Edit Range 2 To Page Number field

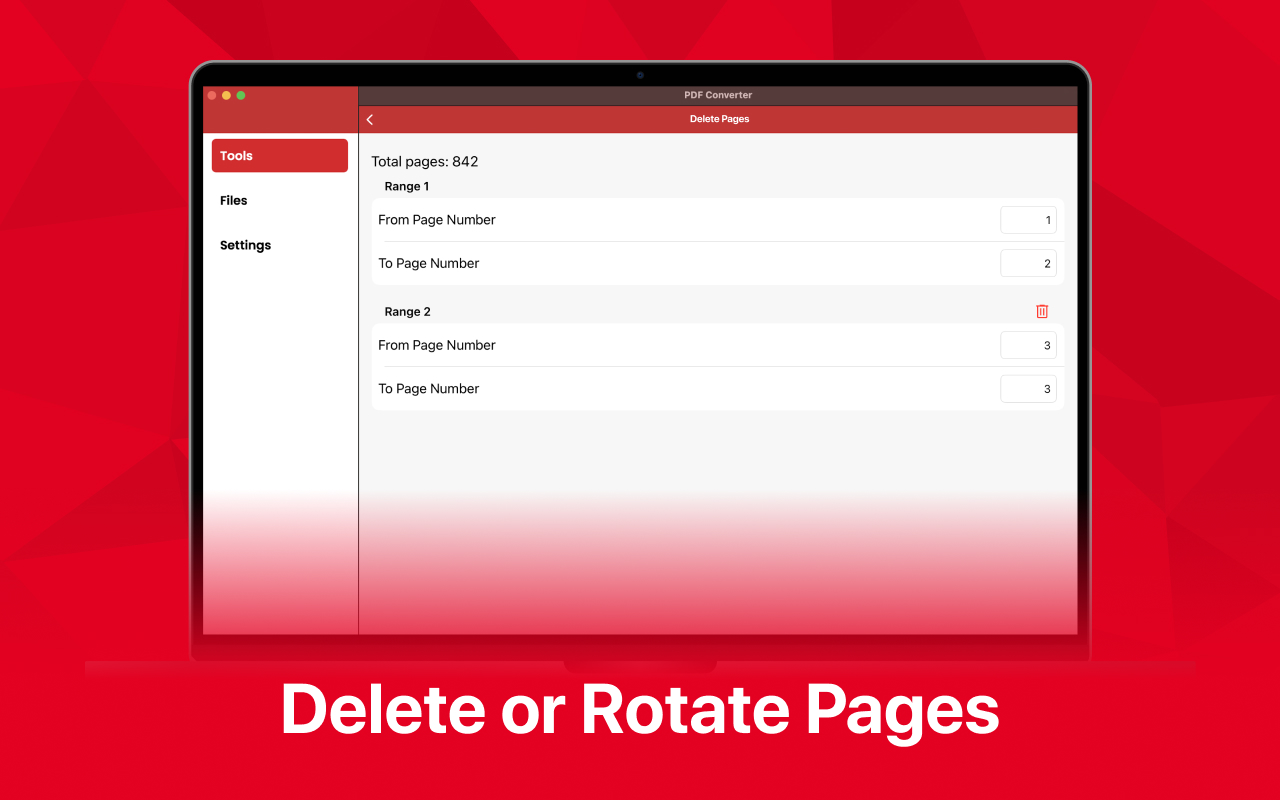click(1028, 389)
